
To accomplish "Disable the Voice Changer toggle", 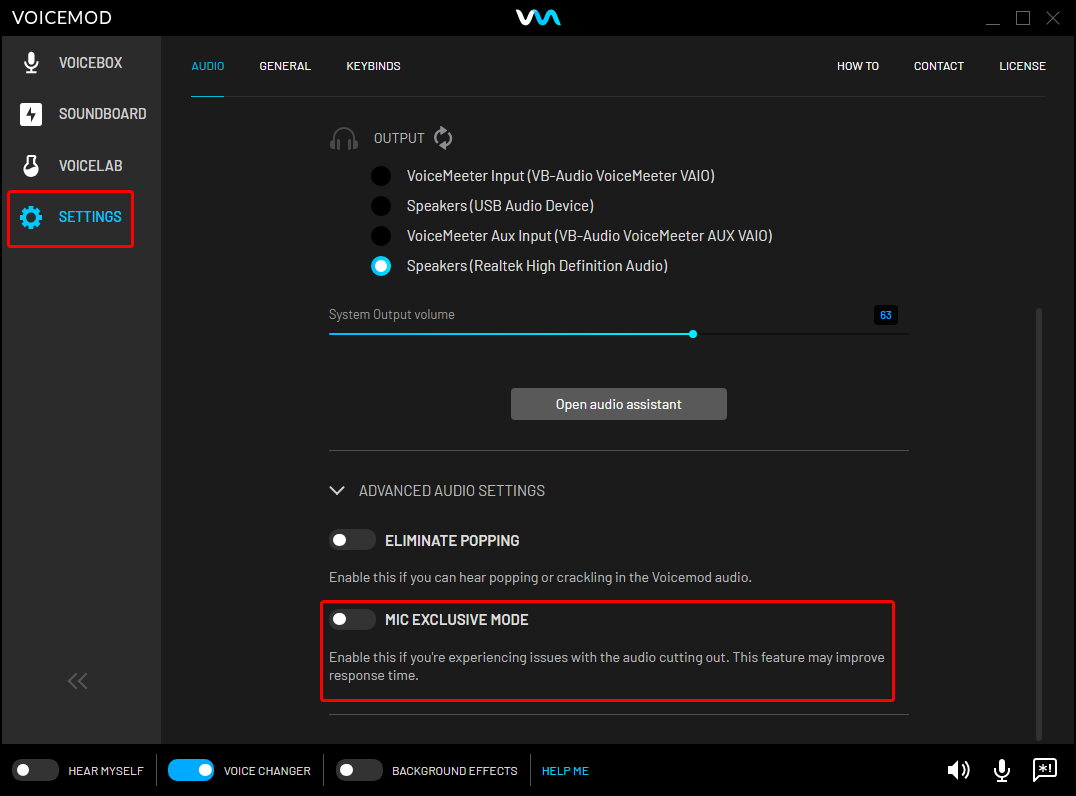I will (x=191, y=770).
